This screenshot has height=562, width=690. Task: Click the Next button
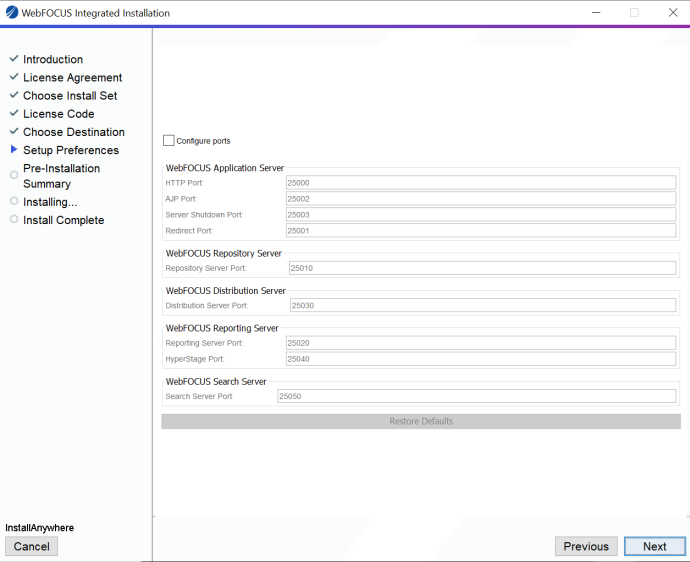point(655,546)
